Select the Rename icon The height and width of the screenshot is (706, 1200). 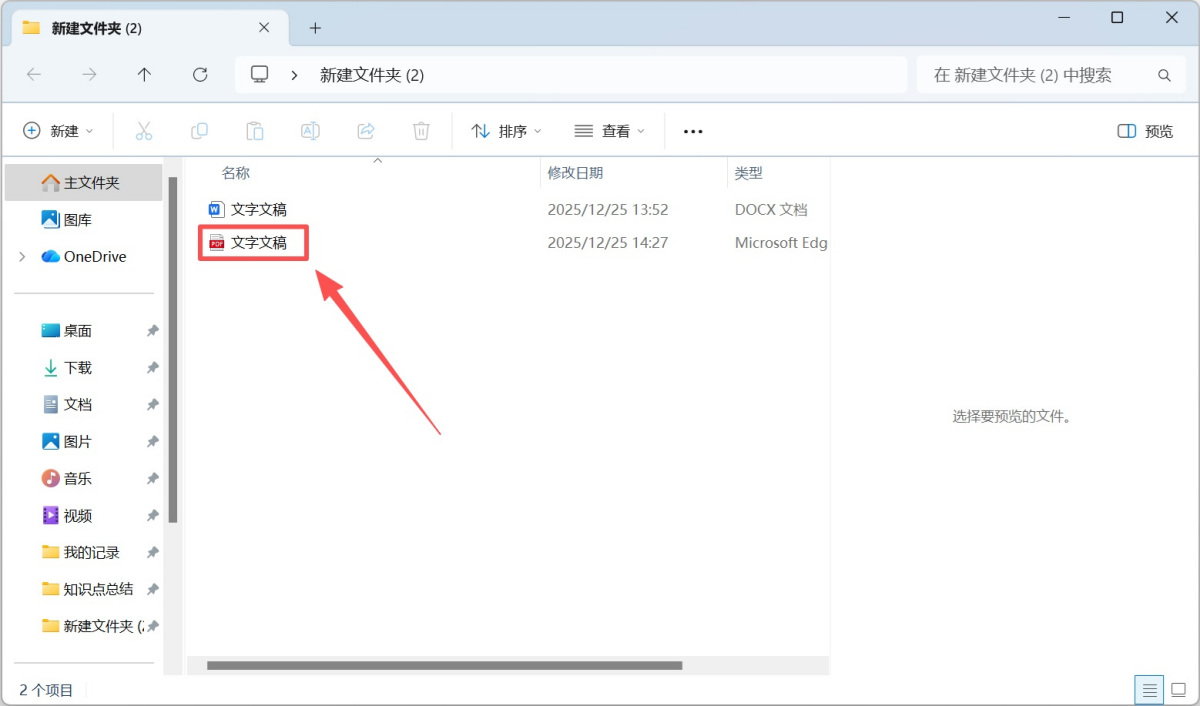(310, 130)
